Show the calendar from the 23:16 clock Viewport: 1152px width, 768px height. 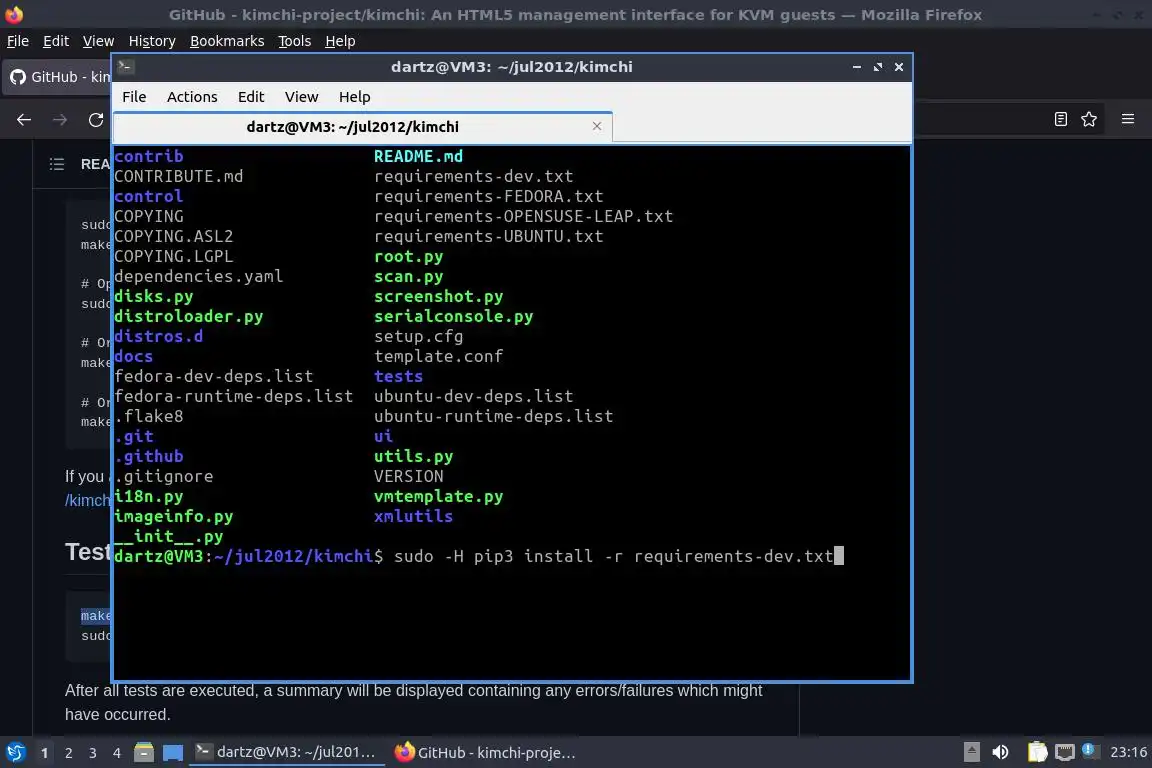1128,752
